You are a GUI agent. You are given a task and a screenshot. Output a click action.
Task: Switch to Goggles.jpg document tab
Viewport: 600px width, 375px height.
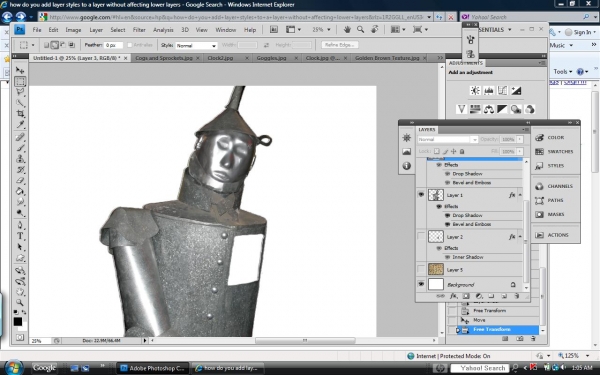coord(271,58)
